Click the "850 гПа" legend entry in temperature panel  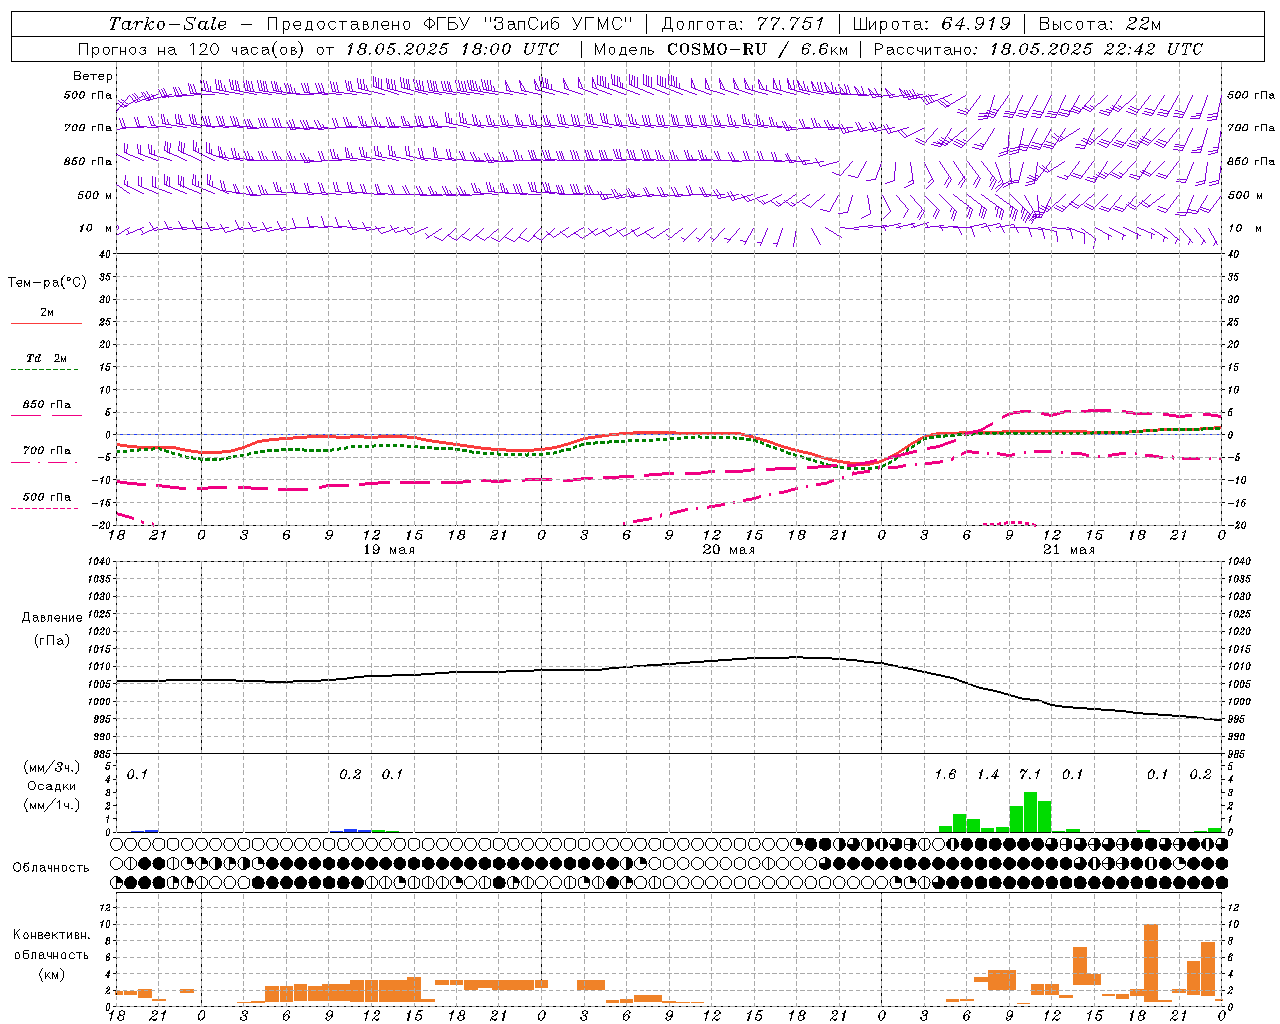click(47, 404)
